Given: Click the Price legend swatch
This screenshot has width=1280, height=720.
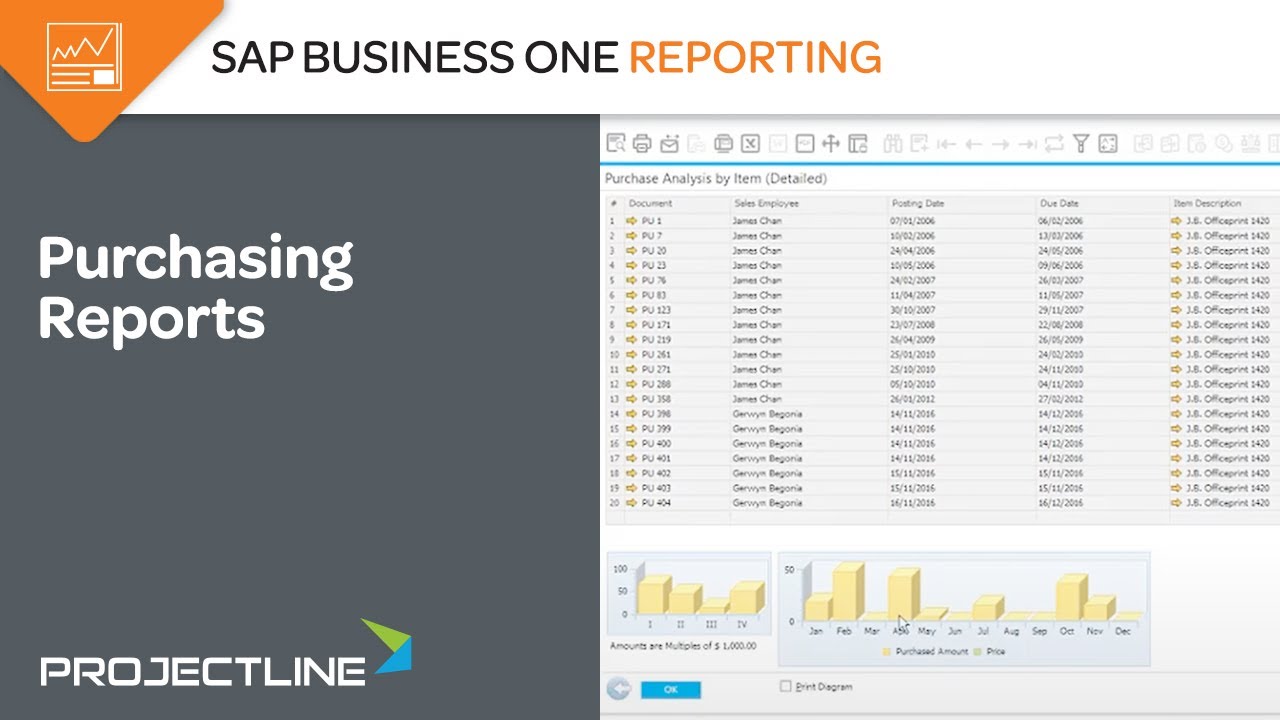Looking at the screenshot, I should click(977, 651).
